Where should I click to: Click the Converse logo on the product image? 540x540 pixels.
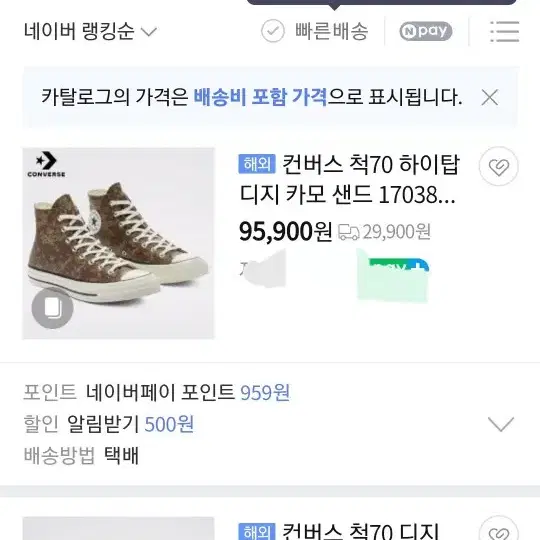tap(46, 165)
